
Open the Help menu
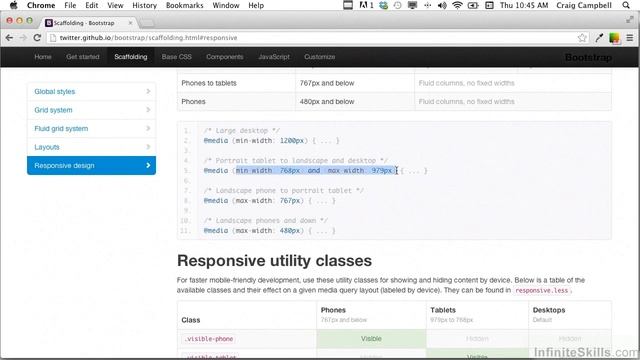tap(256, 5)
